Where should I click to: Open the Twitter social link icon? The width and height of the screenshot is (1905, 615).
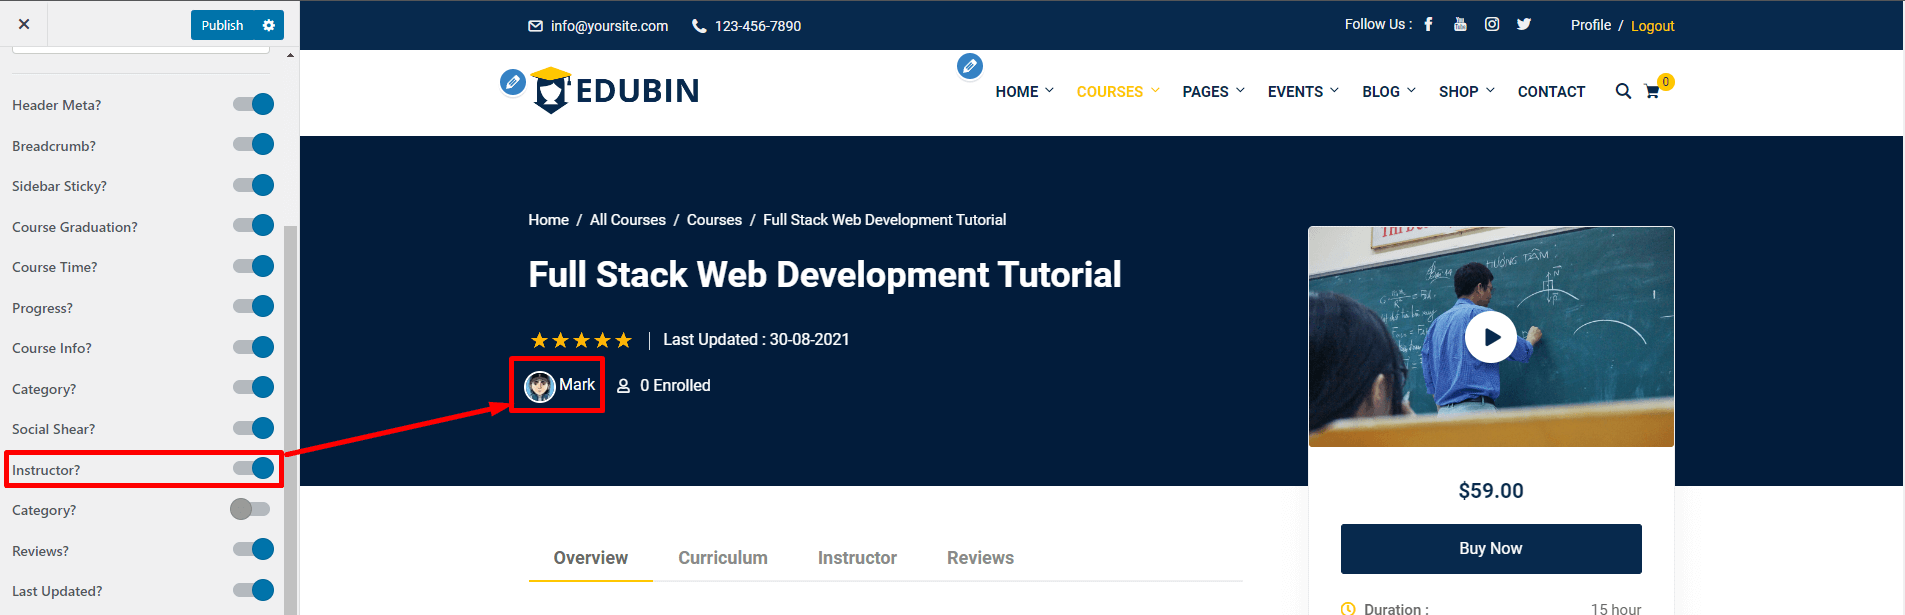click(1523, 25)
